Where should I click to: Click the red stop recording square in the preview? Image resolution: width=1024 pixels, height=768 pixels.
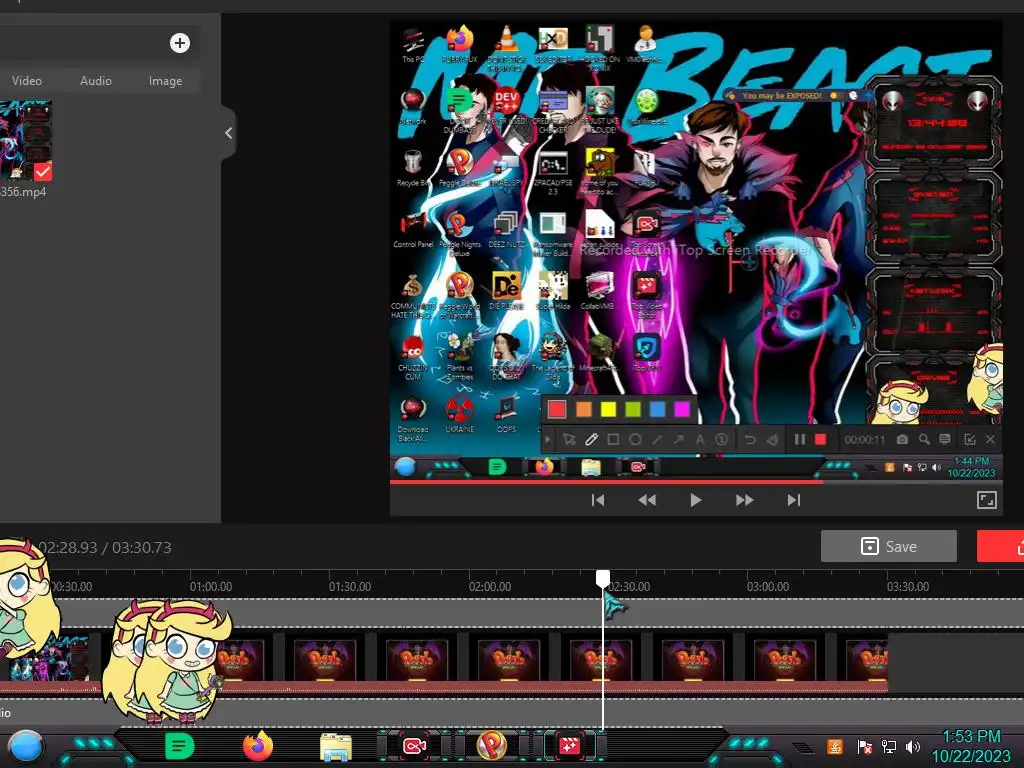pos(820,440)
